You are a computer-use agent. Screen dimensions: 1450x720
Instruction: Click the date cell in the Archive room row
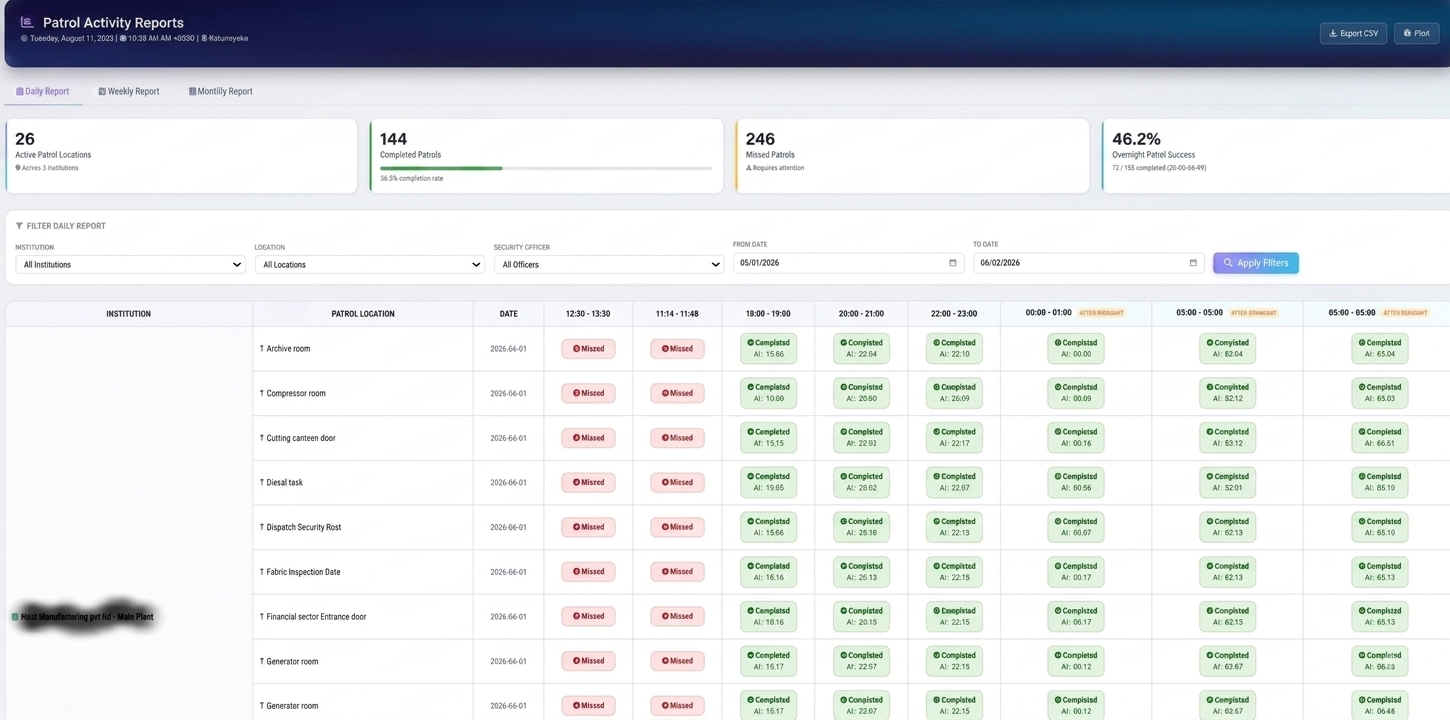(x=509, y=349)
